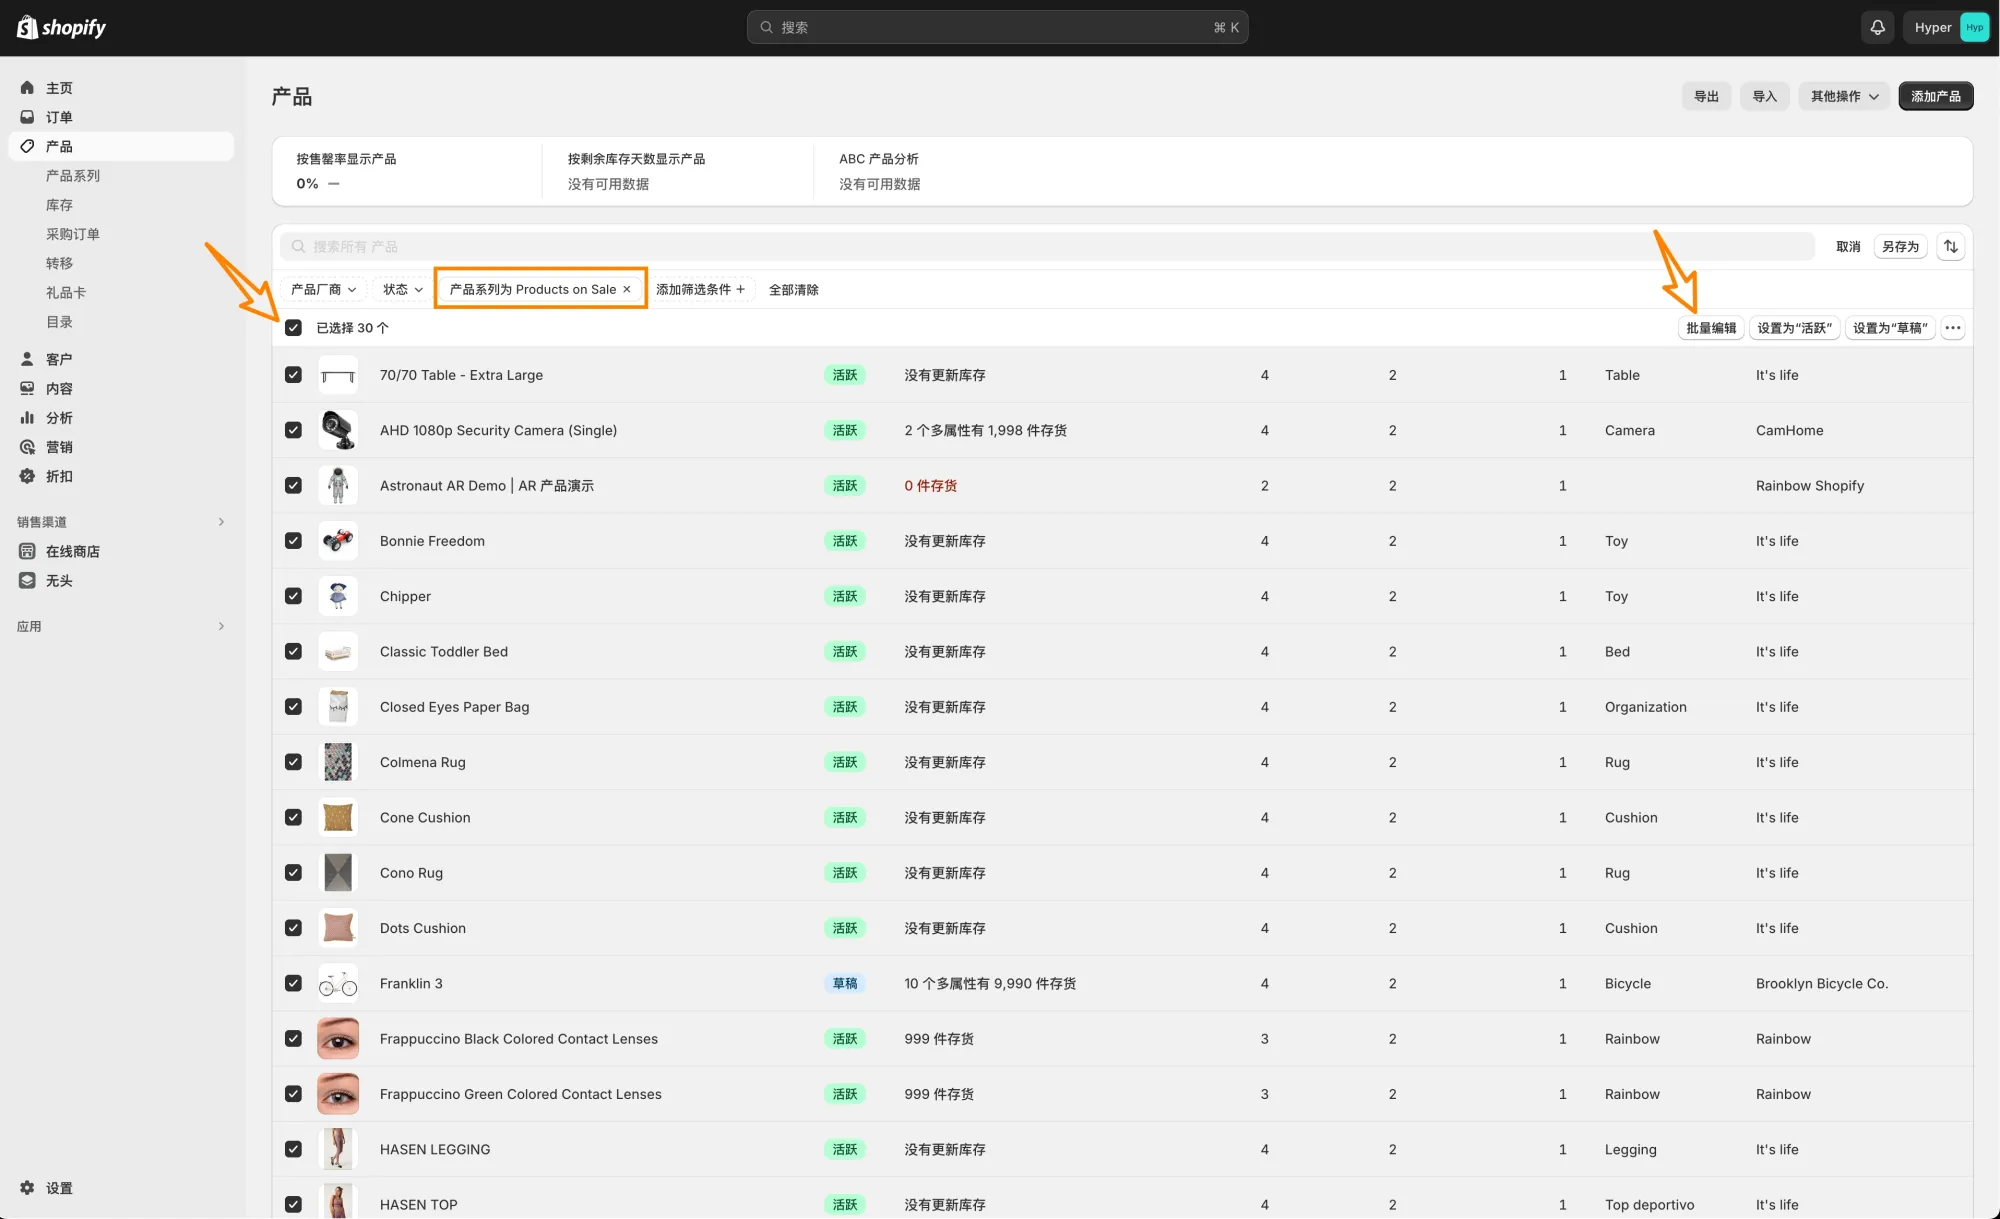This screenshot has height=1219, width=2000.
Task: Open 库存 inventory sidebar item
Action: click(x=59, y=205)
